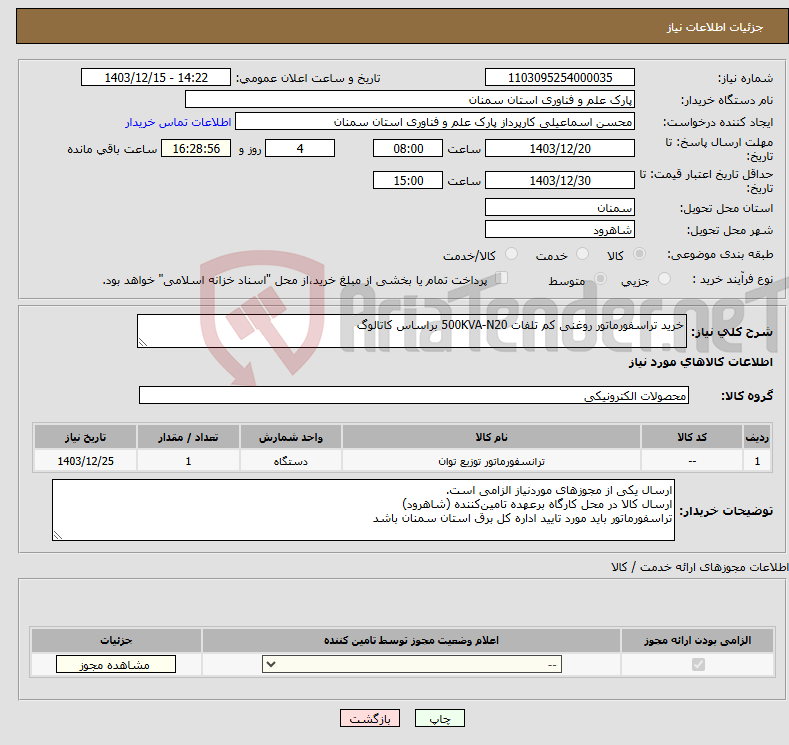Click the بازگشت back button
Image resolution: width=789 pixels, height=745 pixels.
tap(370, 718)
